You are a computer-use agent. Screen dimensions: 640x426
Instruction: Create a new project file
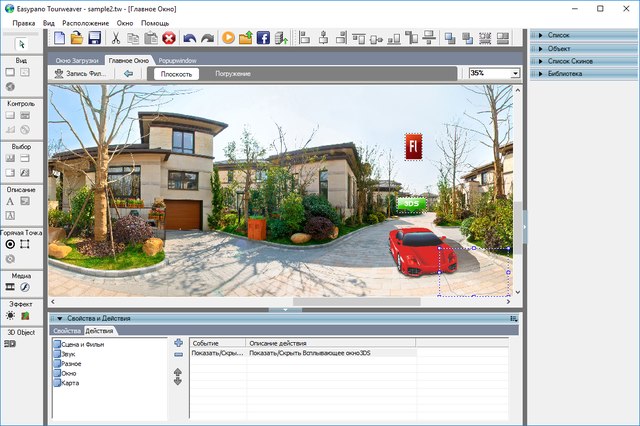60,38
